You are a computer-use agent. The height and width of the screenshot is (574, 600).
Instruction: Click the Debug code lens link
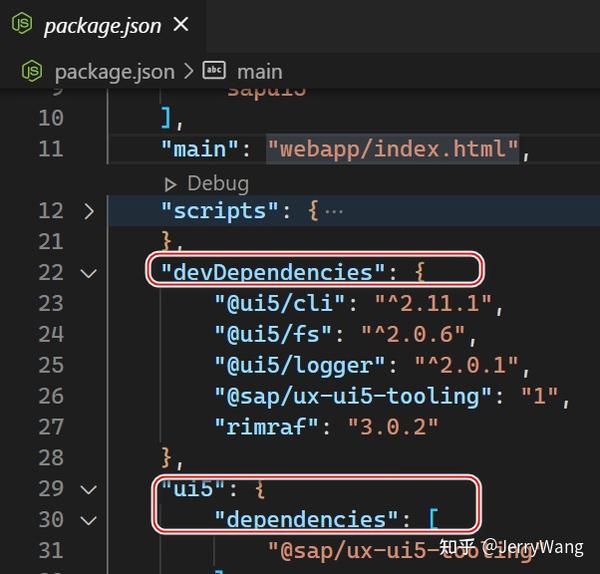[x=218, y=183]
